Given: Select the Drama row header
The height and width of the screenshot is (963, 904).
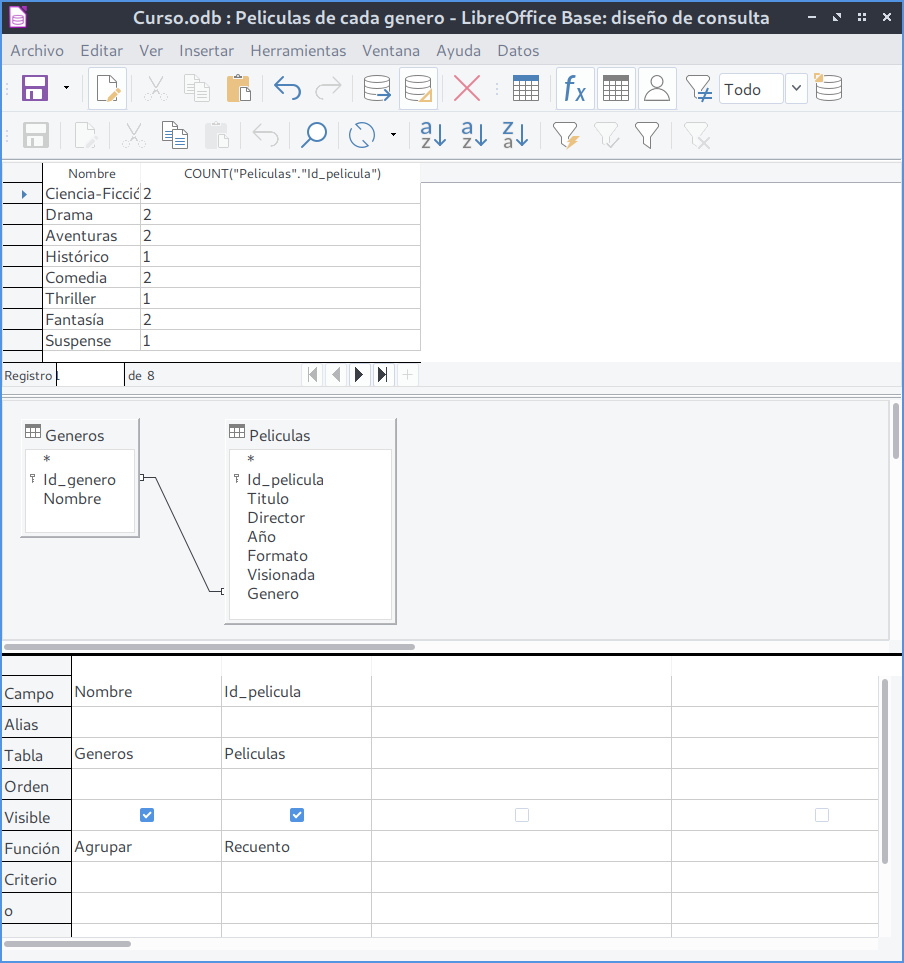Looking at the screenshot, I should (22, 215).
